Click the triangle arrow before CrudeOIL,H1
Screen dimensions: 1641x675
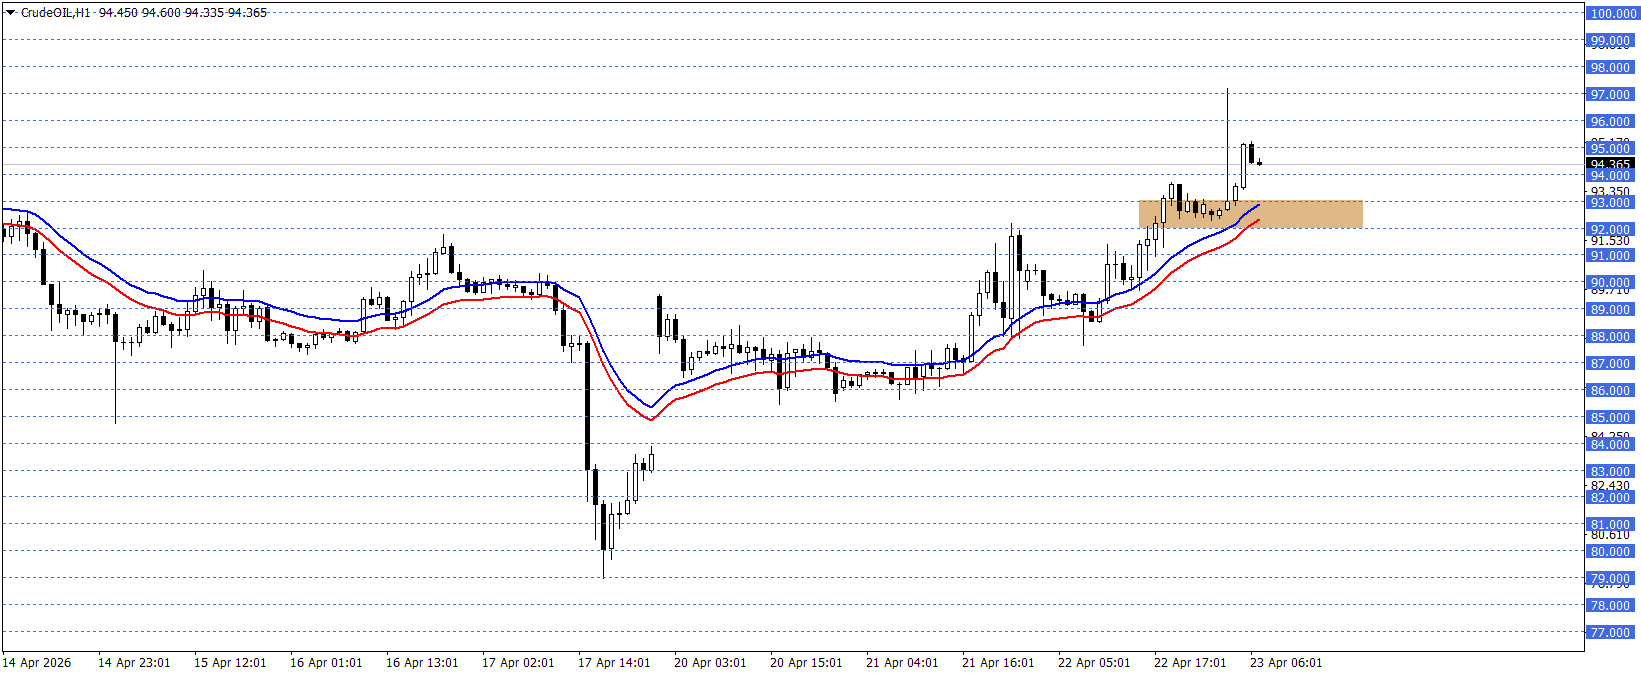point(11,13)
